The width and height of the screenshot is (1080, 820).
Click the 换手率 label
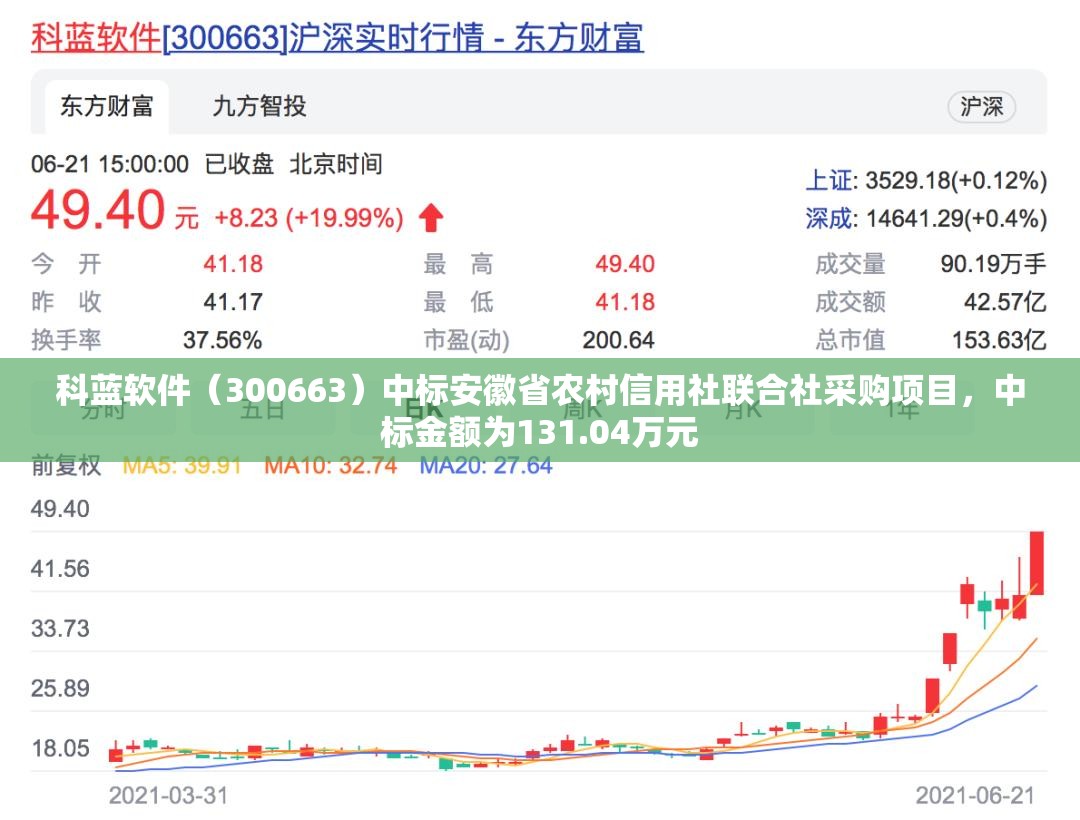66,340
